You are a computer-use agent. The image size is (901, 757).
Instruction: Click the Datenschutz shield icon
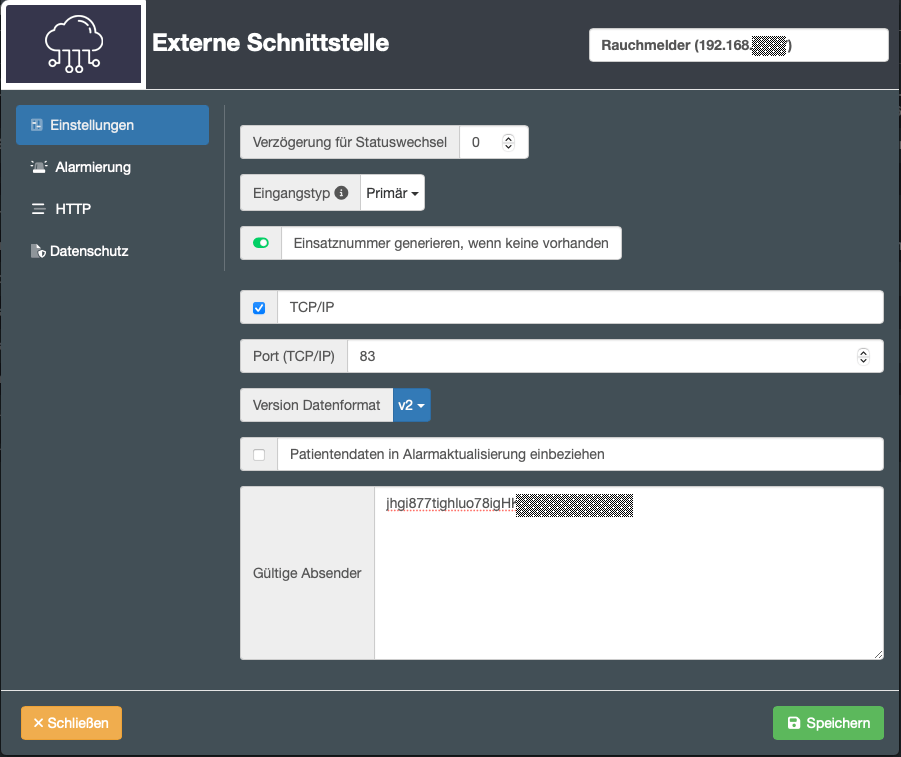pos(38,251)
